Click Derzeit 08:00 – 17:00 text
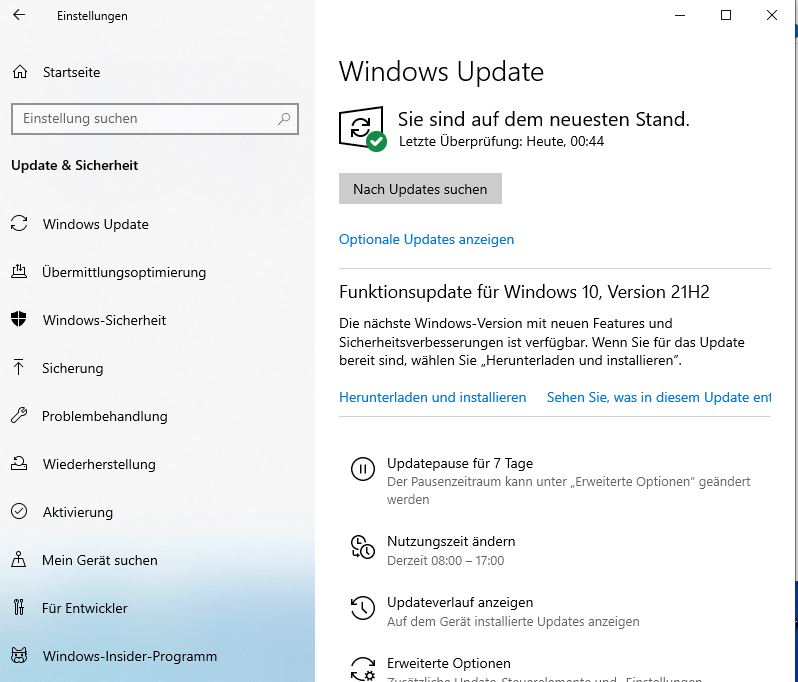This screenshot has width=798, height=682. [446, 560]
